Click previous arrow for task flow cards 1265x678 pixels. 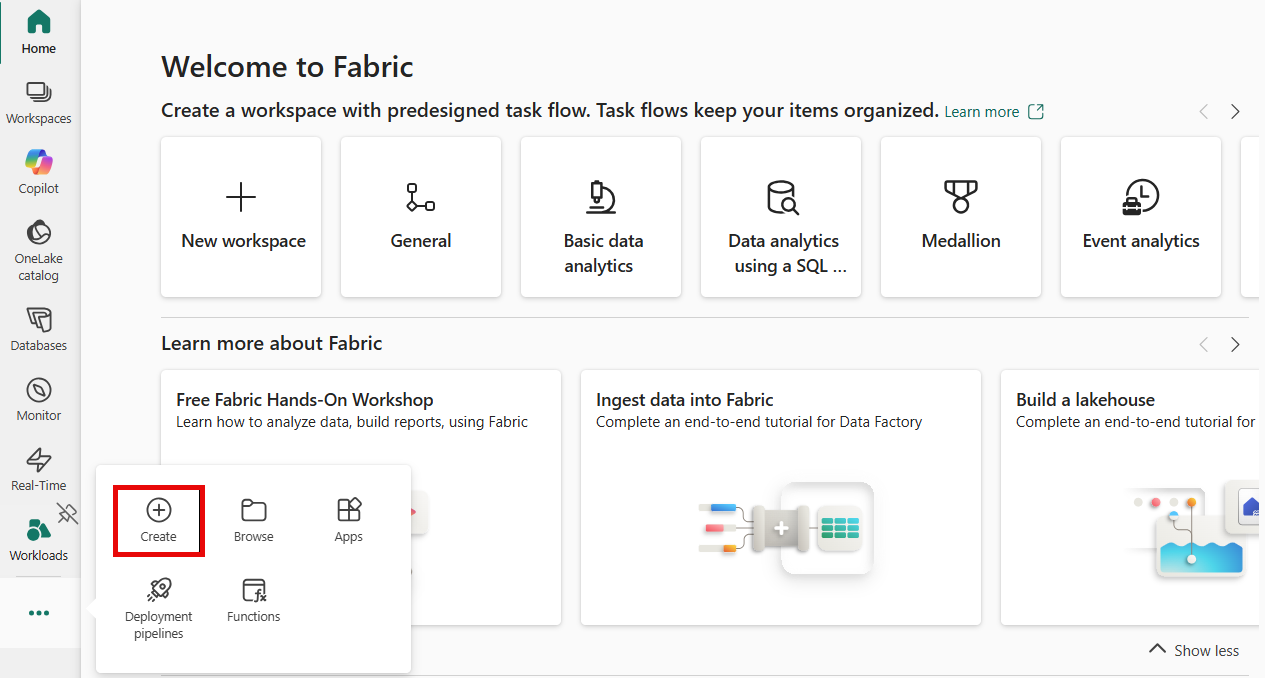click(1204, 112)
